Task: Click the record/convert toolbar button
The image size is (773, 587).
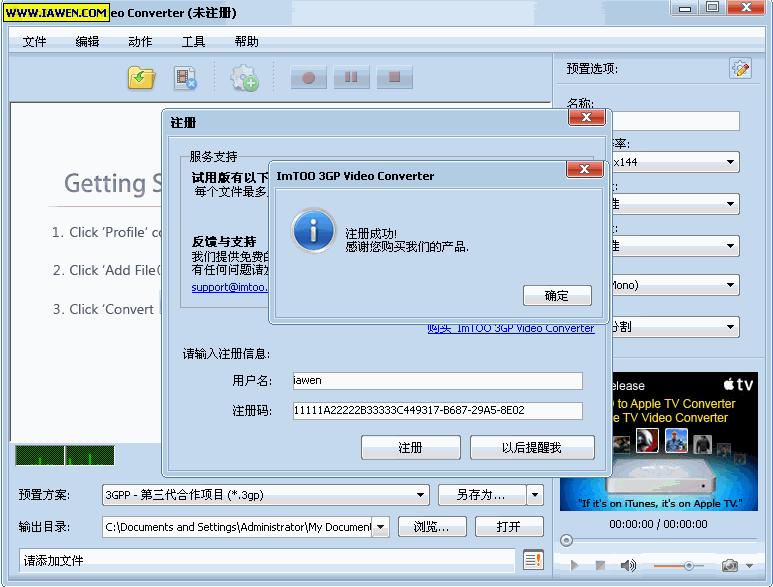Action: [x=309, y=77]
